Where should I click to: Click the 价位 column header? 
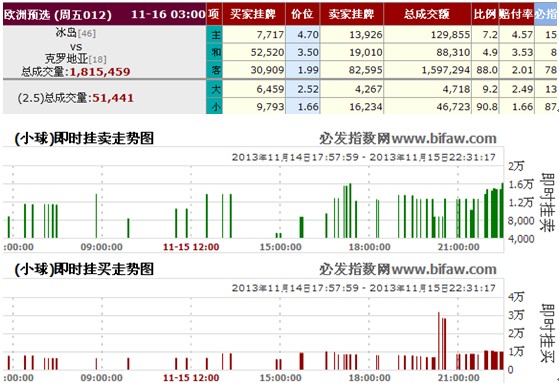click(303, 14)
